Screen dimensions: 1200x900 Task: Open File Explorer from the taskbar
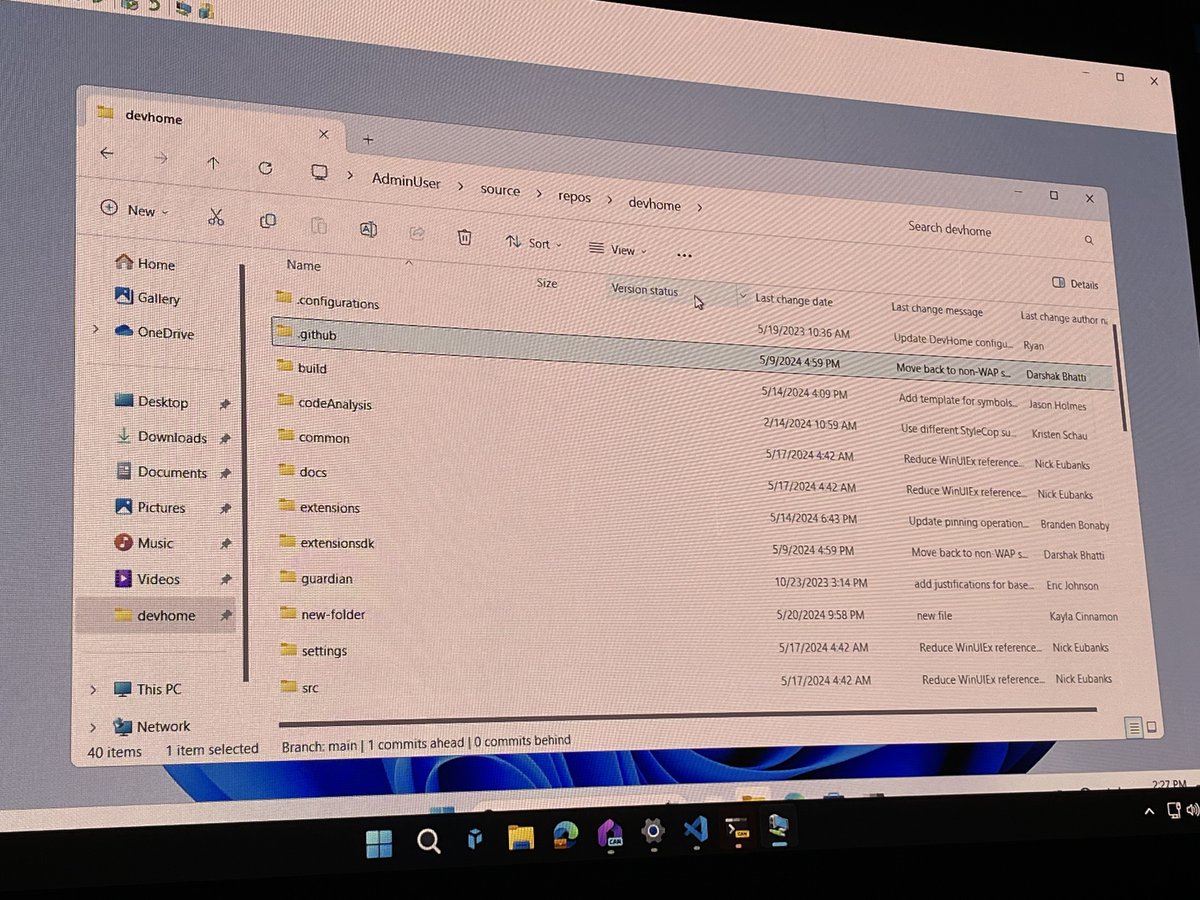coord(520,836)
